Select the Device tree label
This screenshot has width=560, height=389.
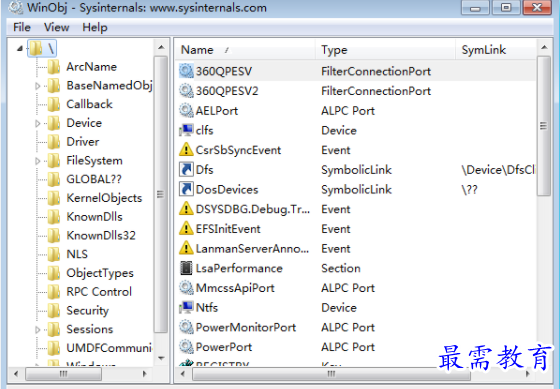pyautogui.click(x=84, y=123)
